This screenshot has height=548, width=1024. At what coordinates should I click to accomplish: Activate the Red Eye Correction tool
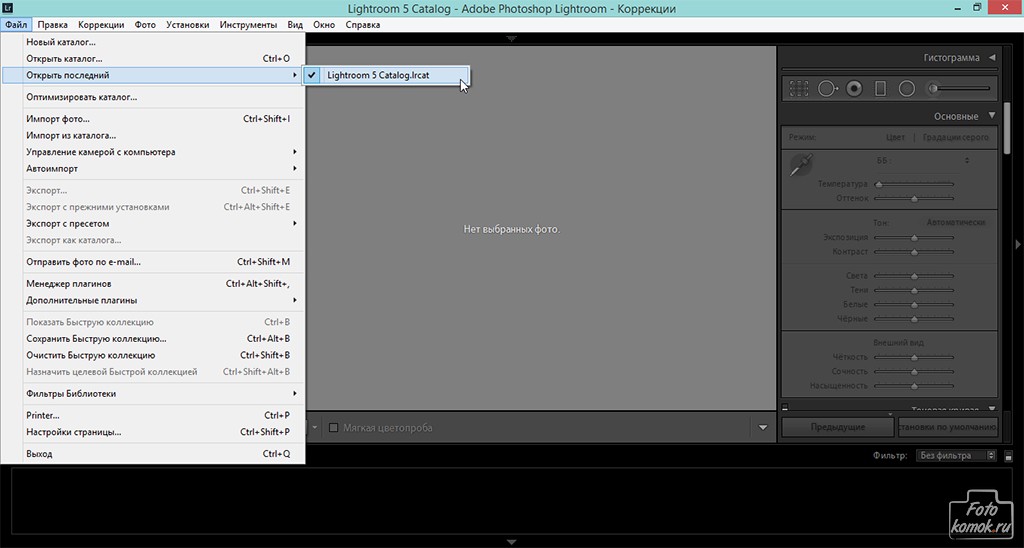pos(854,88)
